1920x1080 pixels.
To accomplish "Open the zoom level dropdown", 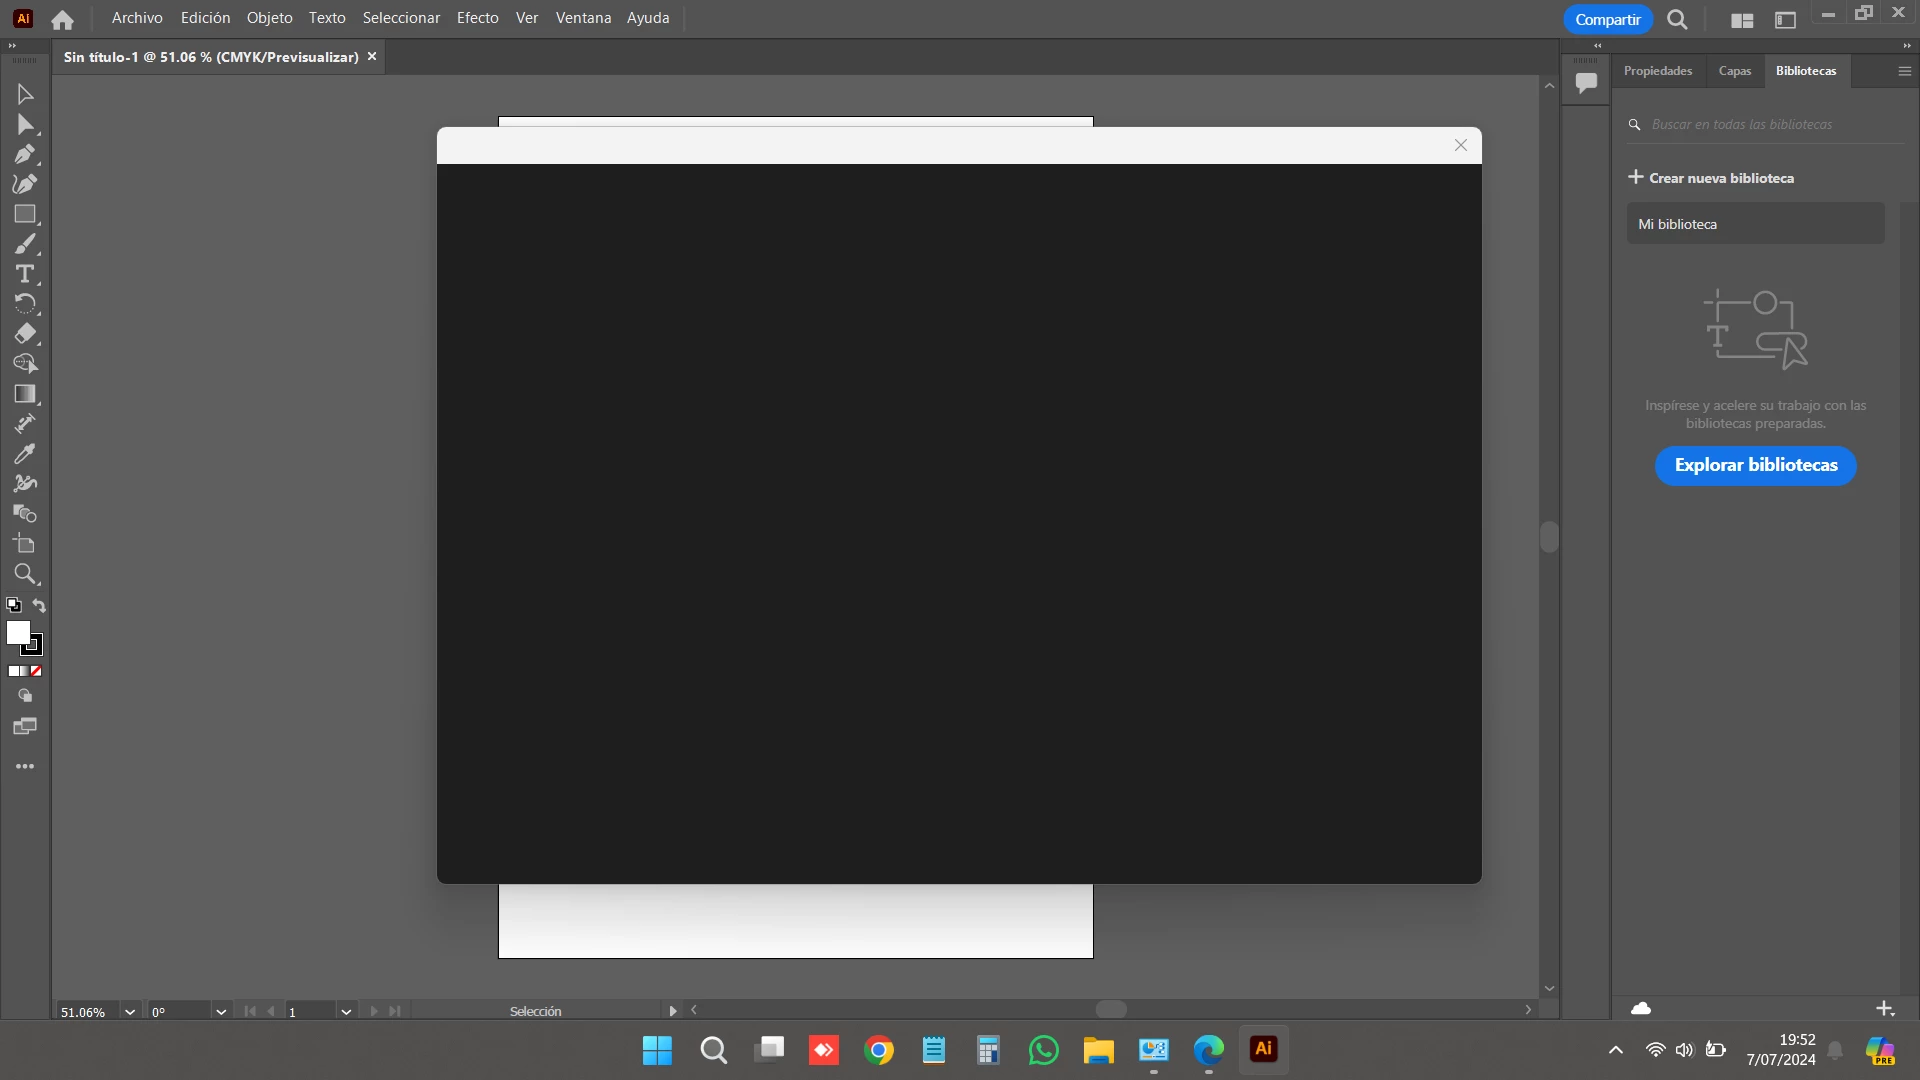I will (x=129, y=1012).
